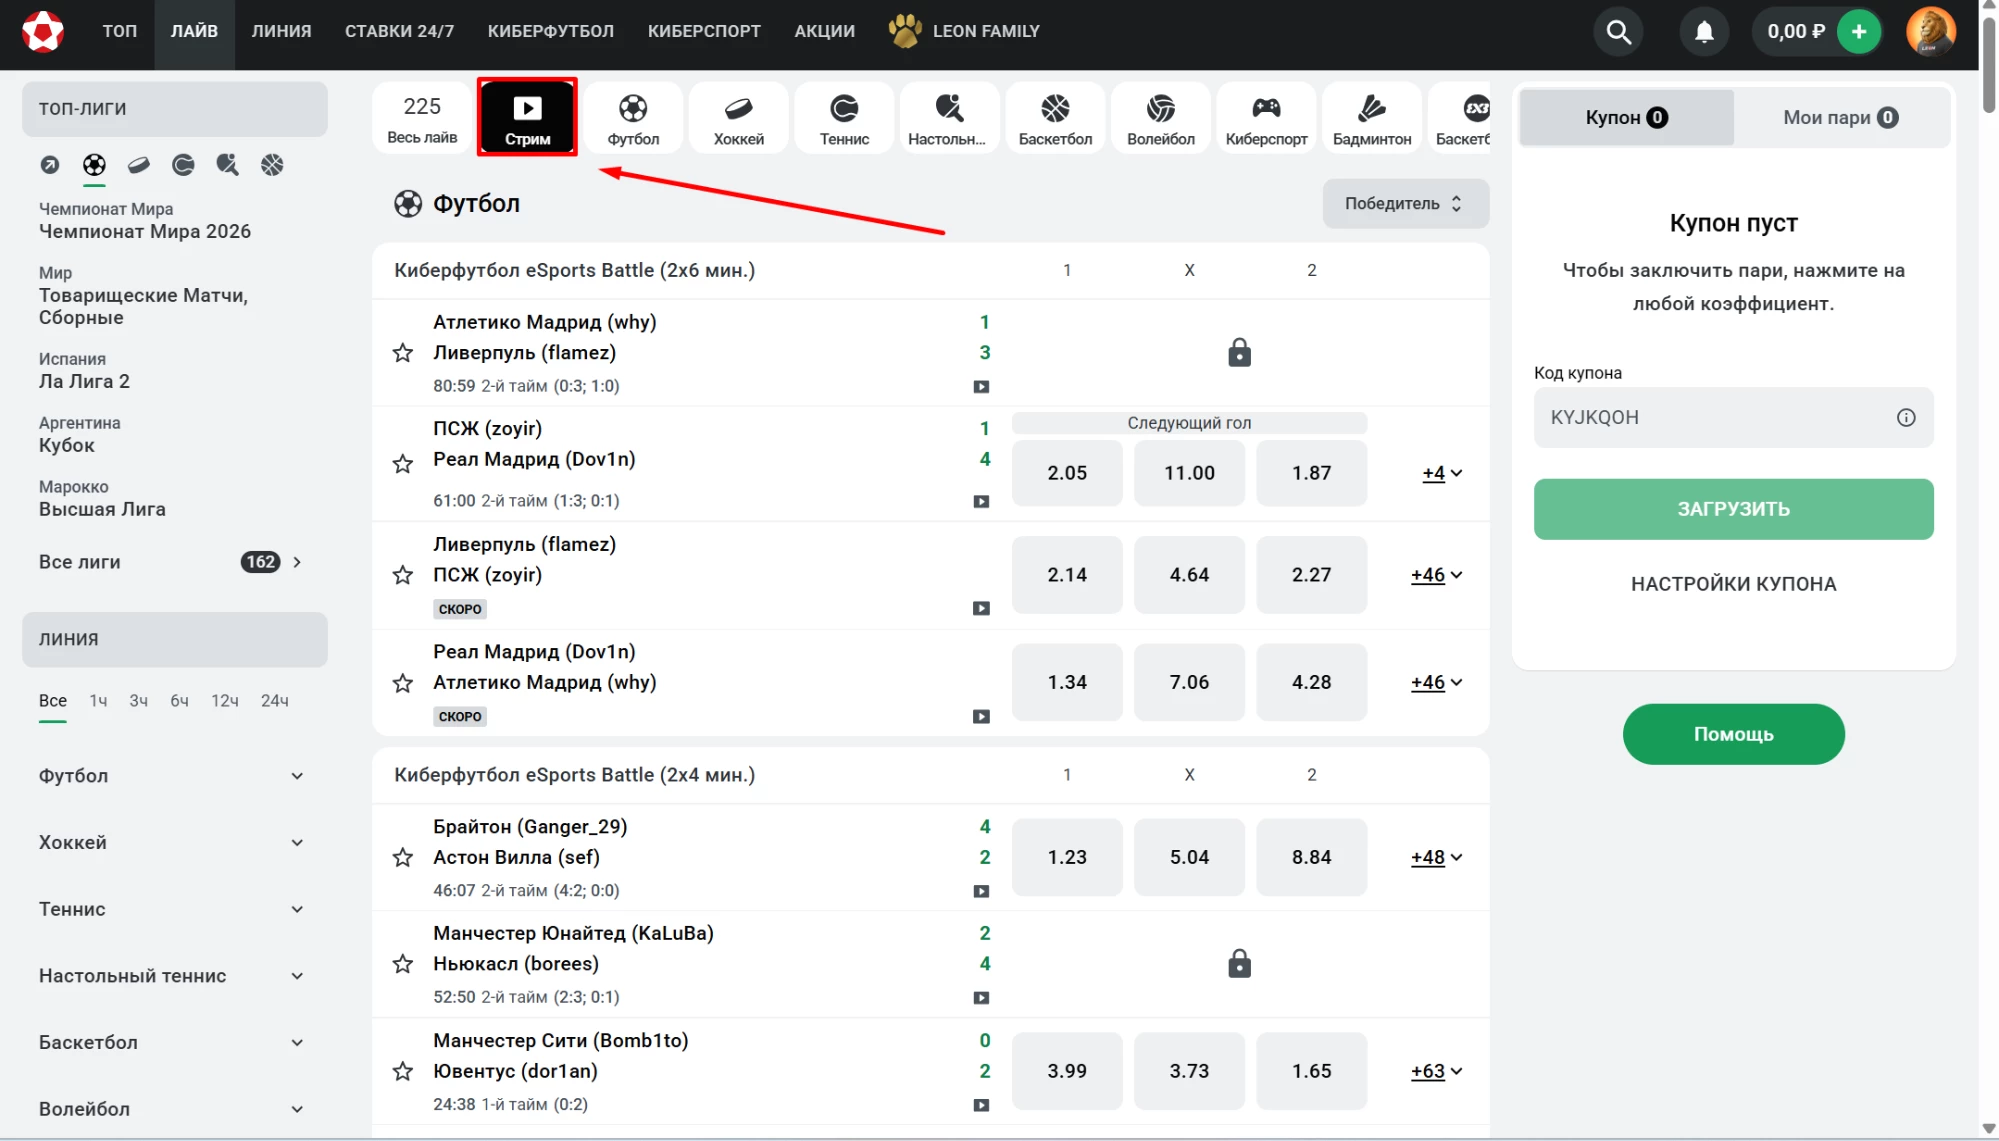This screenshot has width=1999, height=1141.
Task: Select the Стрим sport filter
Action: tap(527, 117)
